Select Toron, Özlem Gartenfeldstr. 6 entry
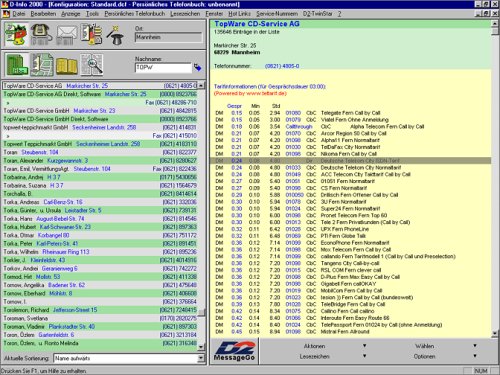Screen dimensions: 500x375 pos(100,335)
